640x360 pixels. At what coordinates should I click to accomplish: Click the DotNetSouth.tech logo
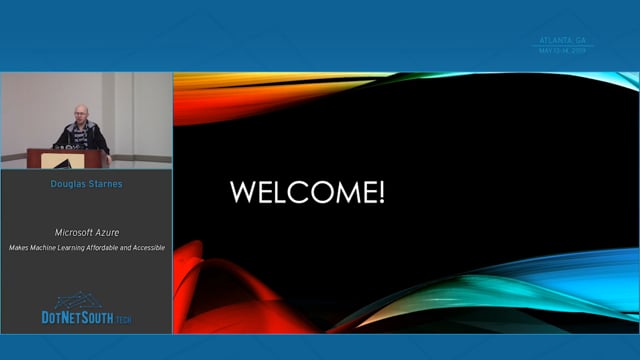[x=87, y=308]
